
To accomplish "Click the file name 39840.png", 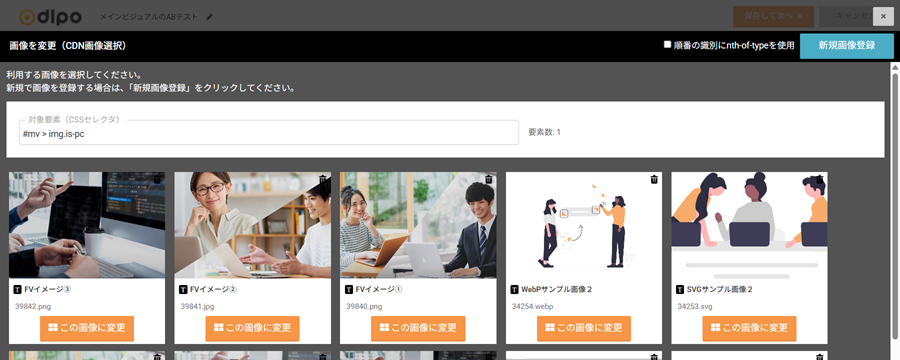I will (x=364, y=307).
